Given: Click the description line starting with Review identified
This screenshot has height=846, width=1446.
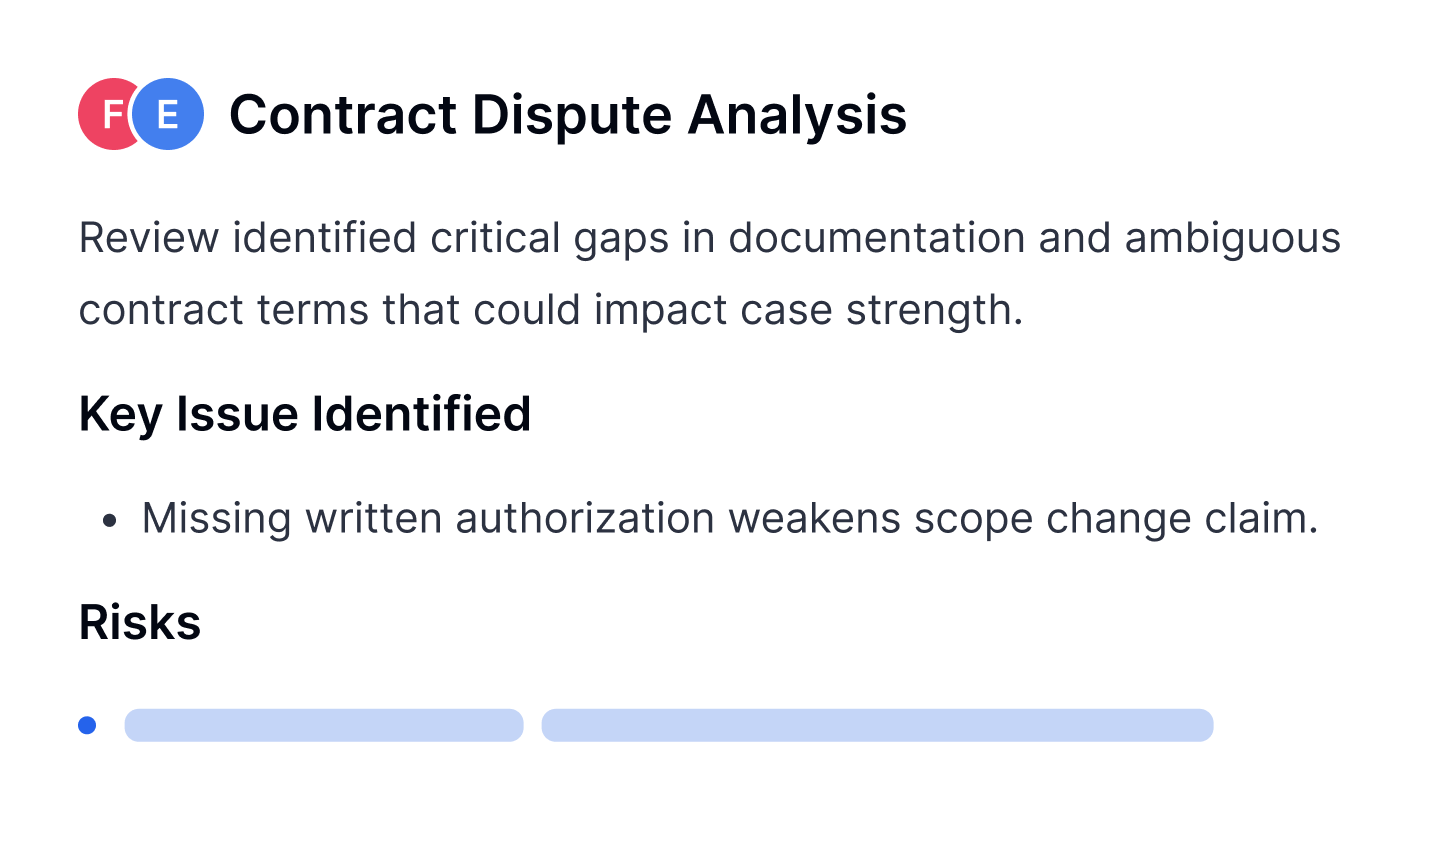Looking at the screenshot, I should [709, 238].
